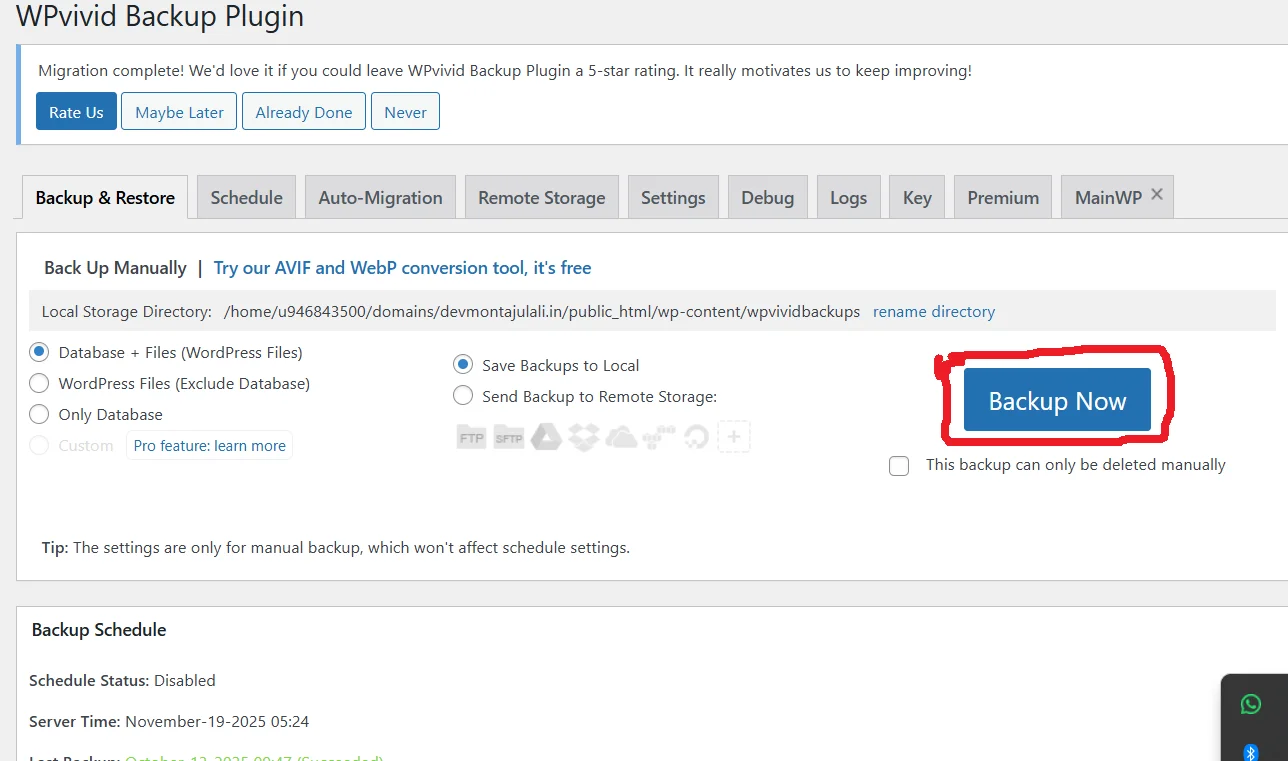The height and width of the screenshot is (761, 1288).
Task: Open the Auto-Migration tab
Action: coord(381,197)
